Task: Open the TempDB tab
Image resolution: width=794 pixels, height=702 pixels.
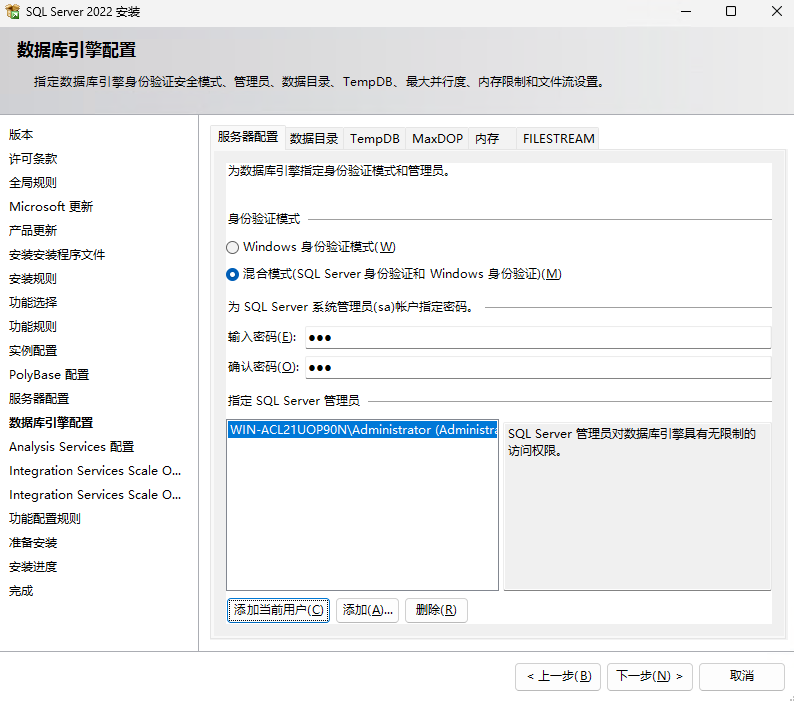Action: (x=374, y=139)
